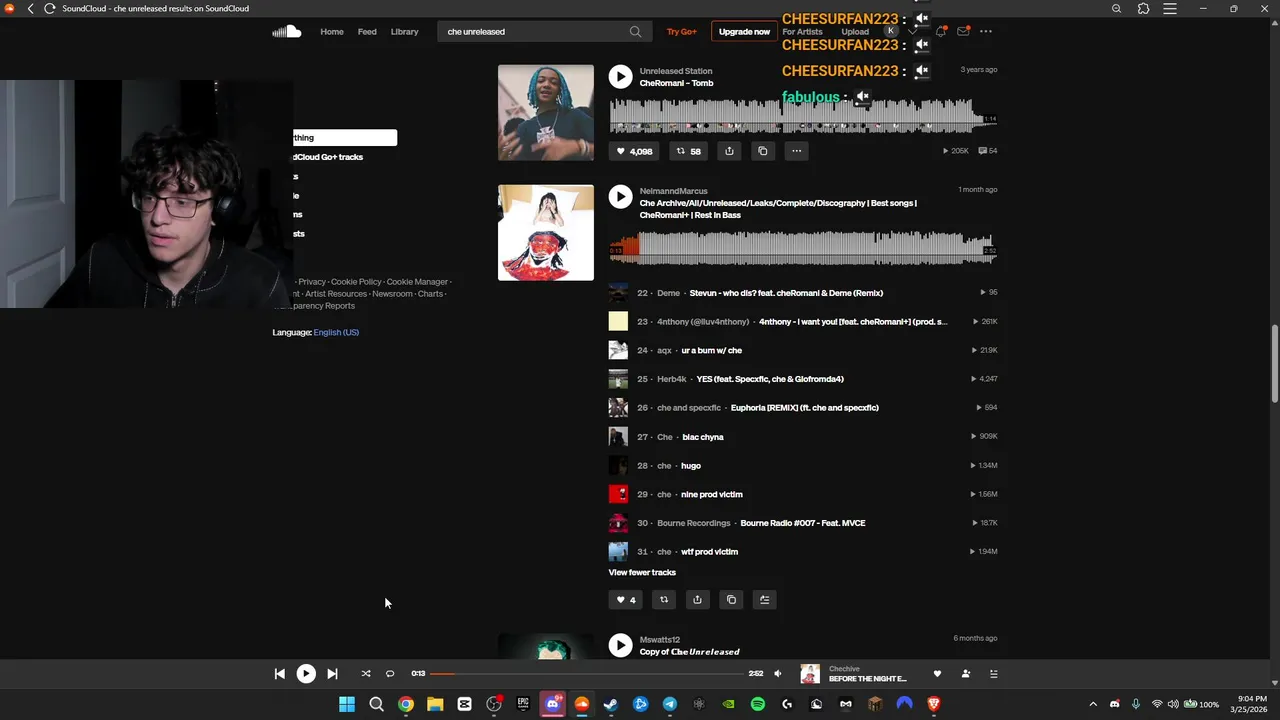The image size is (1280, 720).
Task: Seek in Che Archive playlist waveform
Action: click(802, 247)
